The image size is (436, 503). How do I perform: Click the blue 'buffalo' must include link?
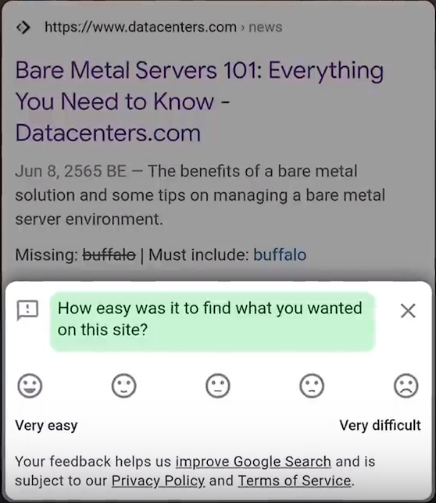tap(280, 255)
